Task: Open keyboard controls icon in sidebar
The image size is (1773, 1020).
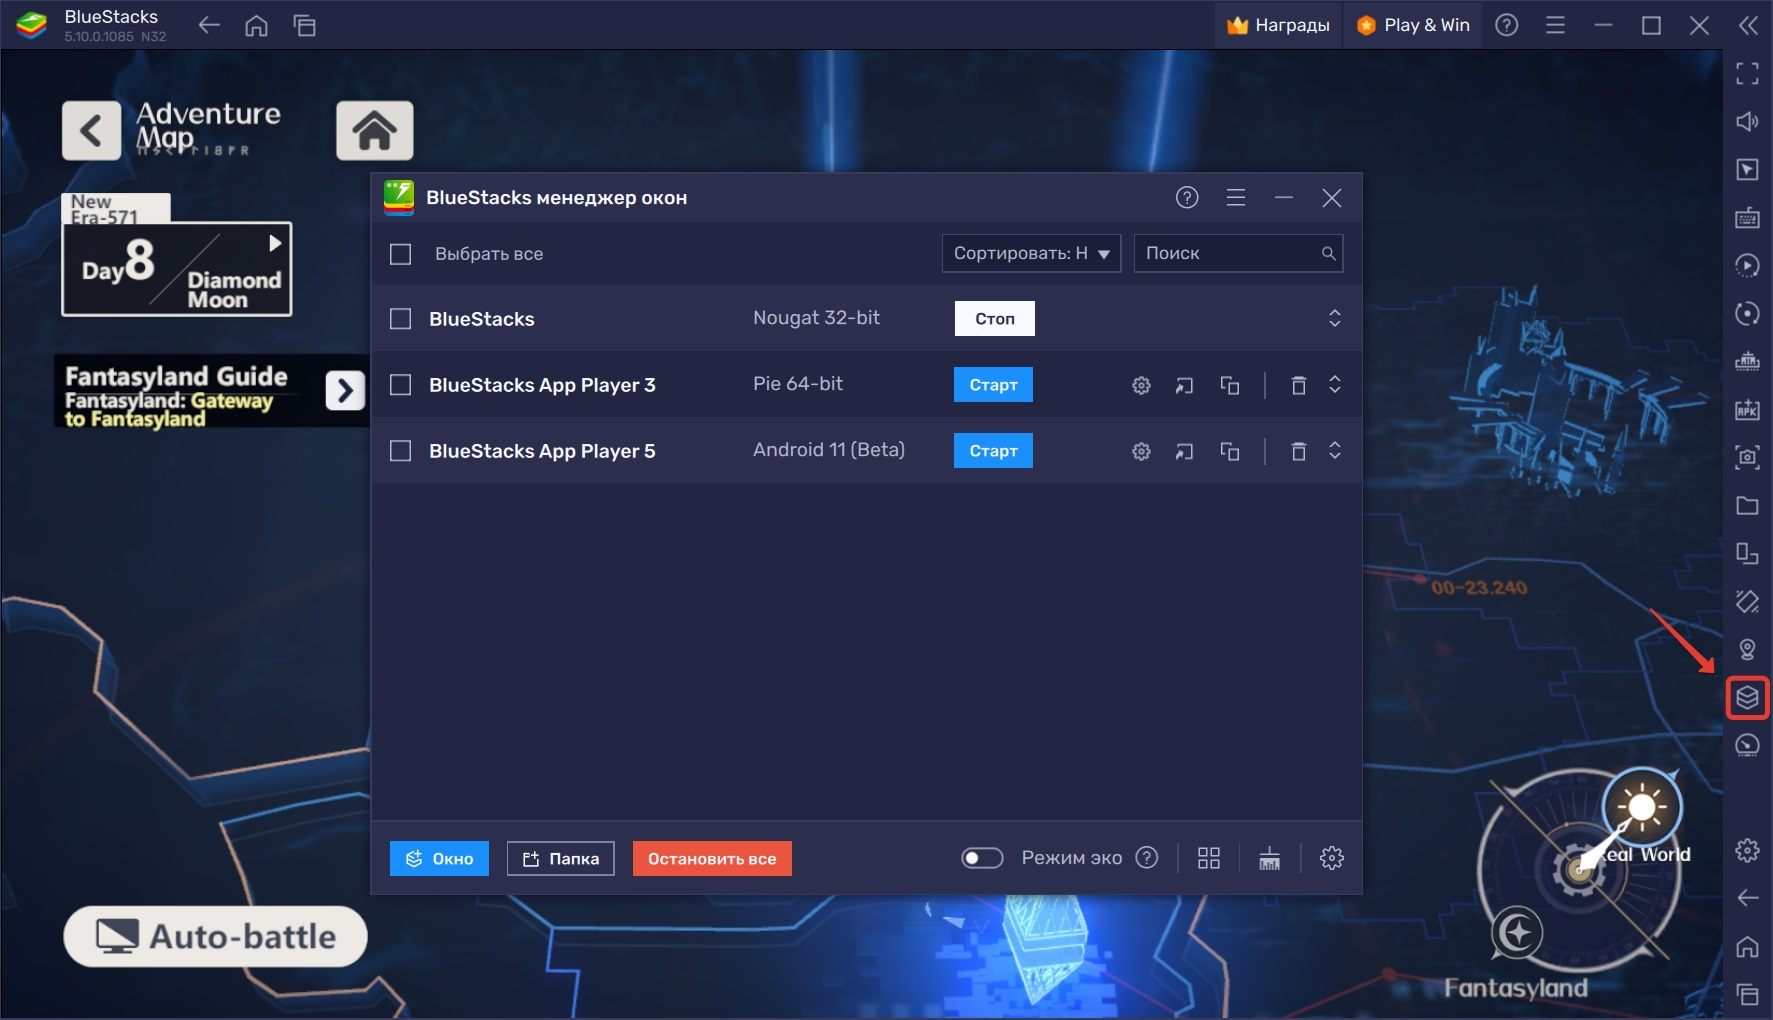Action: pos(1747,217)
